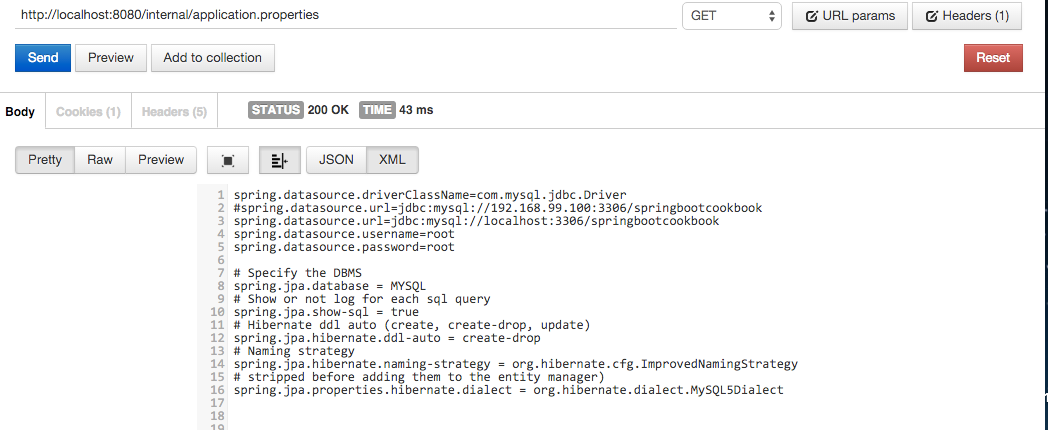This screenshot has height=430, width=1048.
Task: Click the fullscreen response view icon
Action: [x=228, y=160]
